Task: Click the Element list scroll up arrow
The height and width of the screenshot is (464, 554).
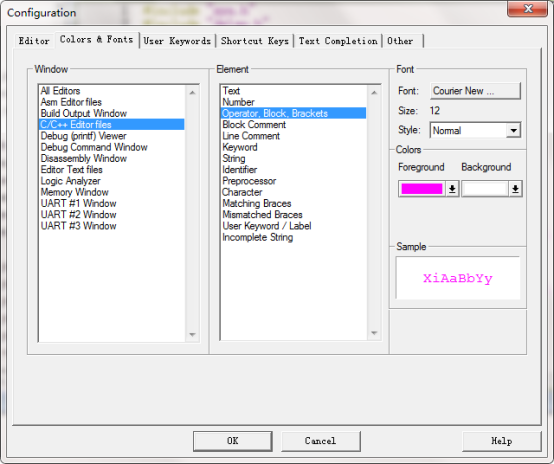Action: (x=374, y=93)
